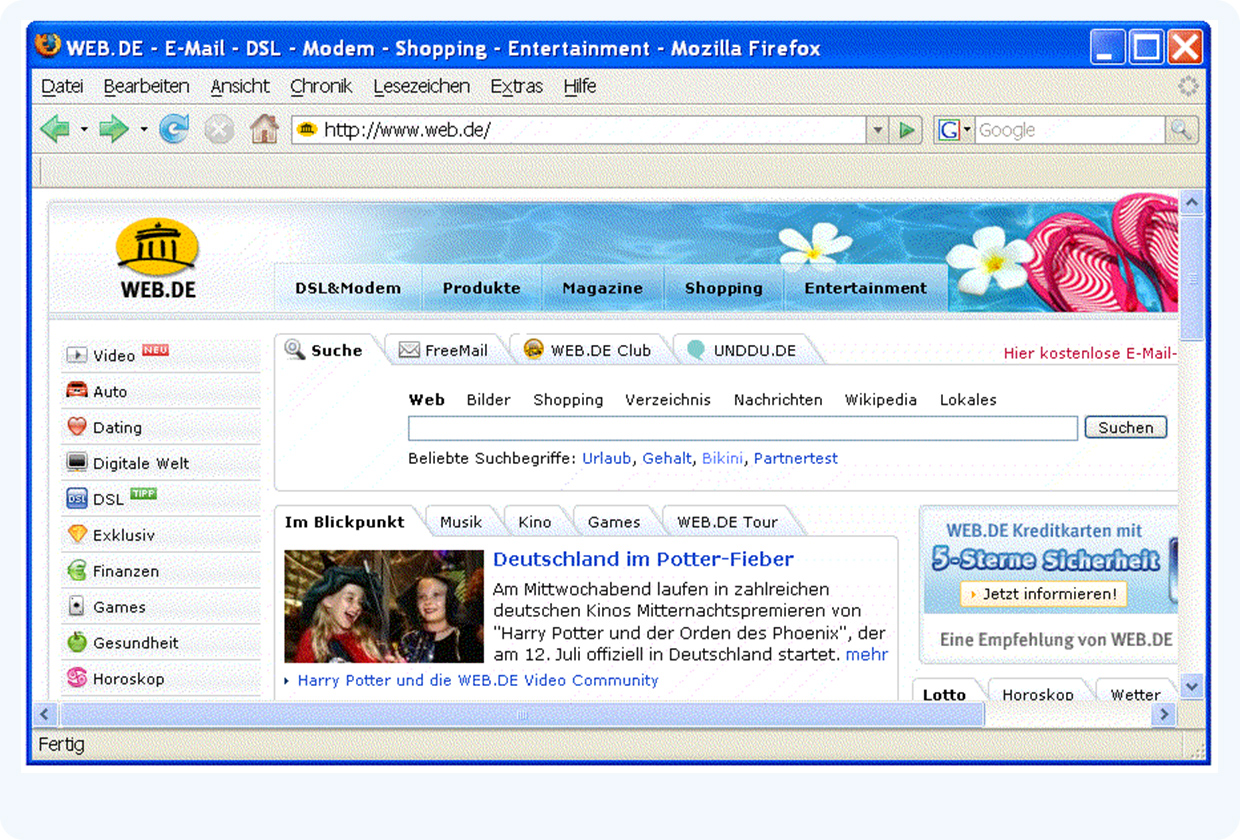The width and height of the screenshot is (1240, 840).
Task: Follow the Partnertest search link
Action: pos(795,458)
